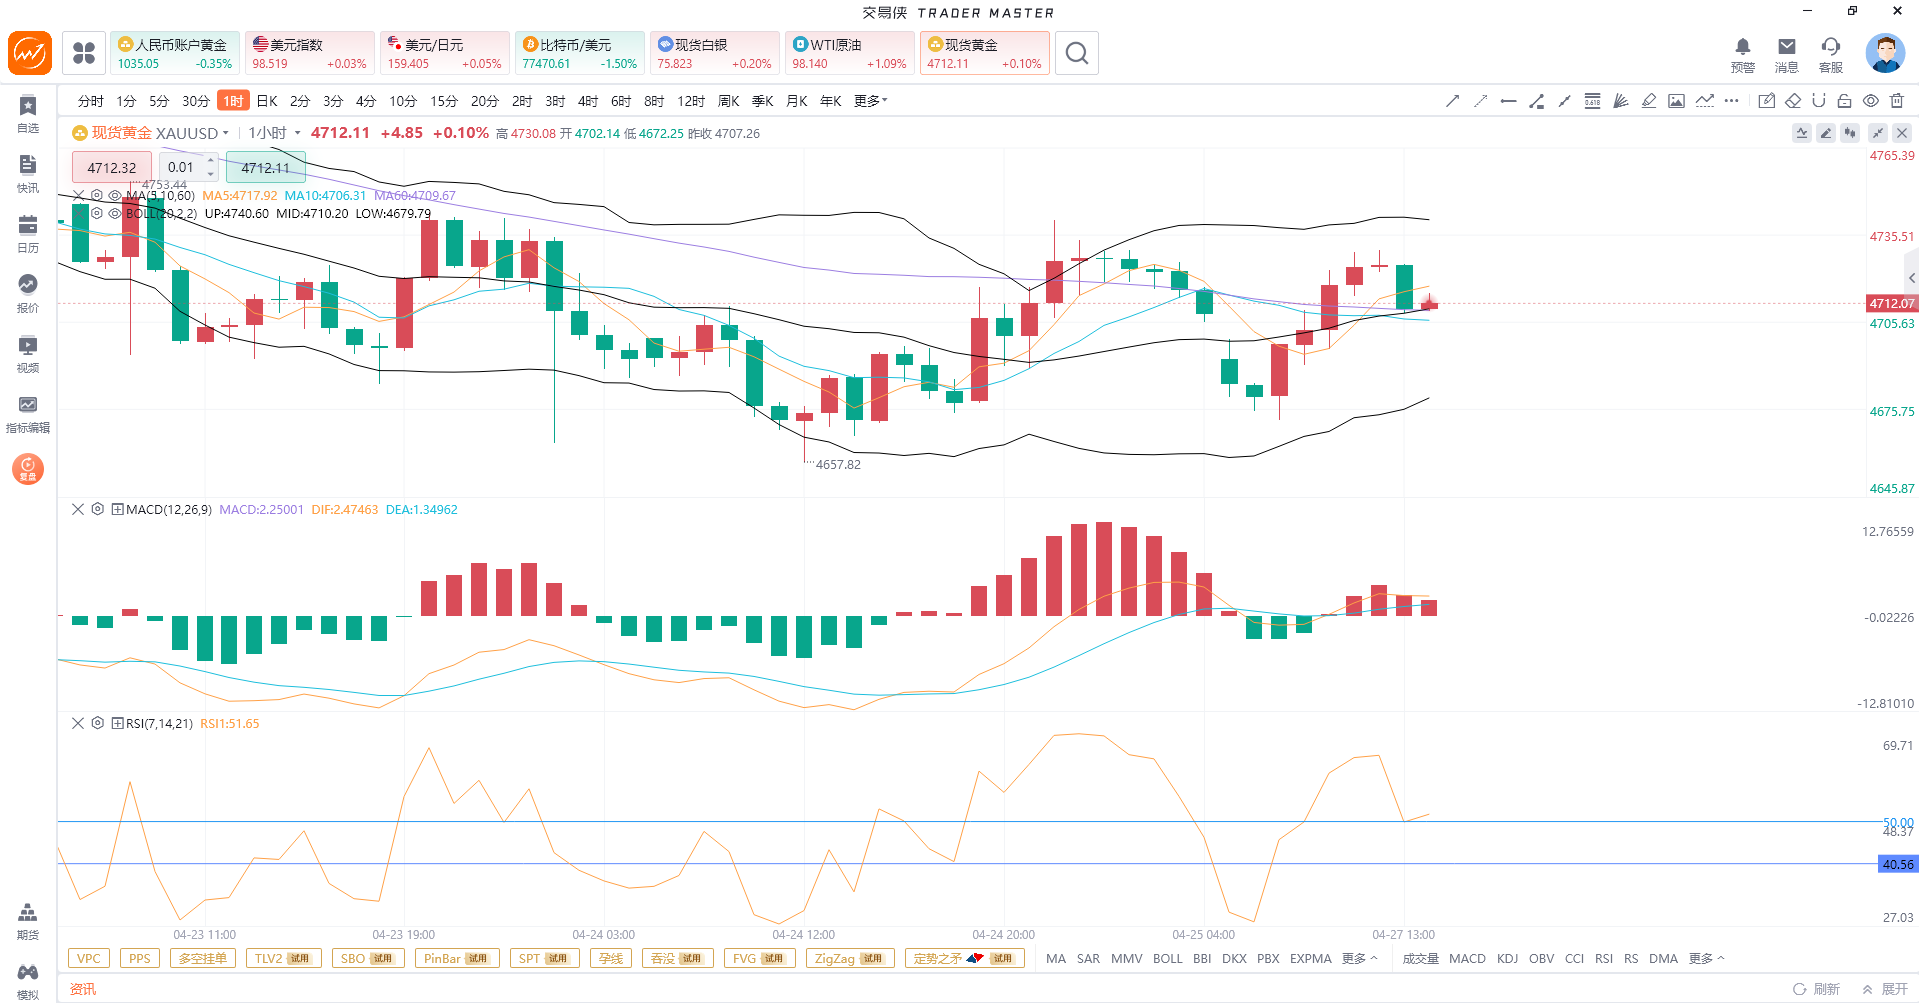The height and width of the screenshot is (1003, 1919).
Task: Switch to the 日K timeframe tab
Action: tap(267, 101)
